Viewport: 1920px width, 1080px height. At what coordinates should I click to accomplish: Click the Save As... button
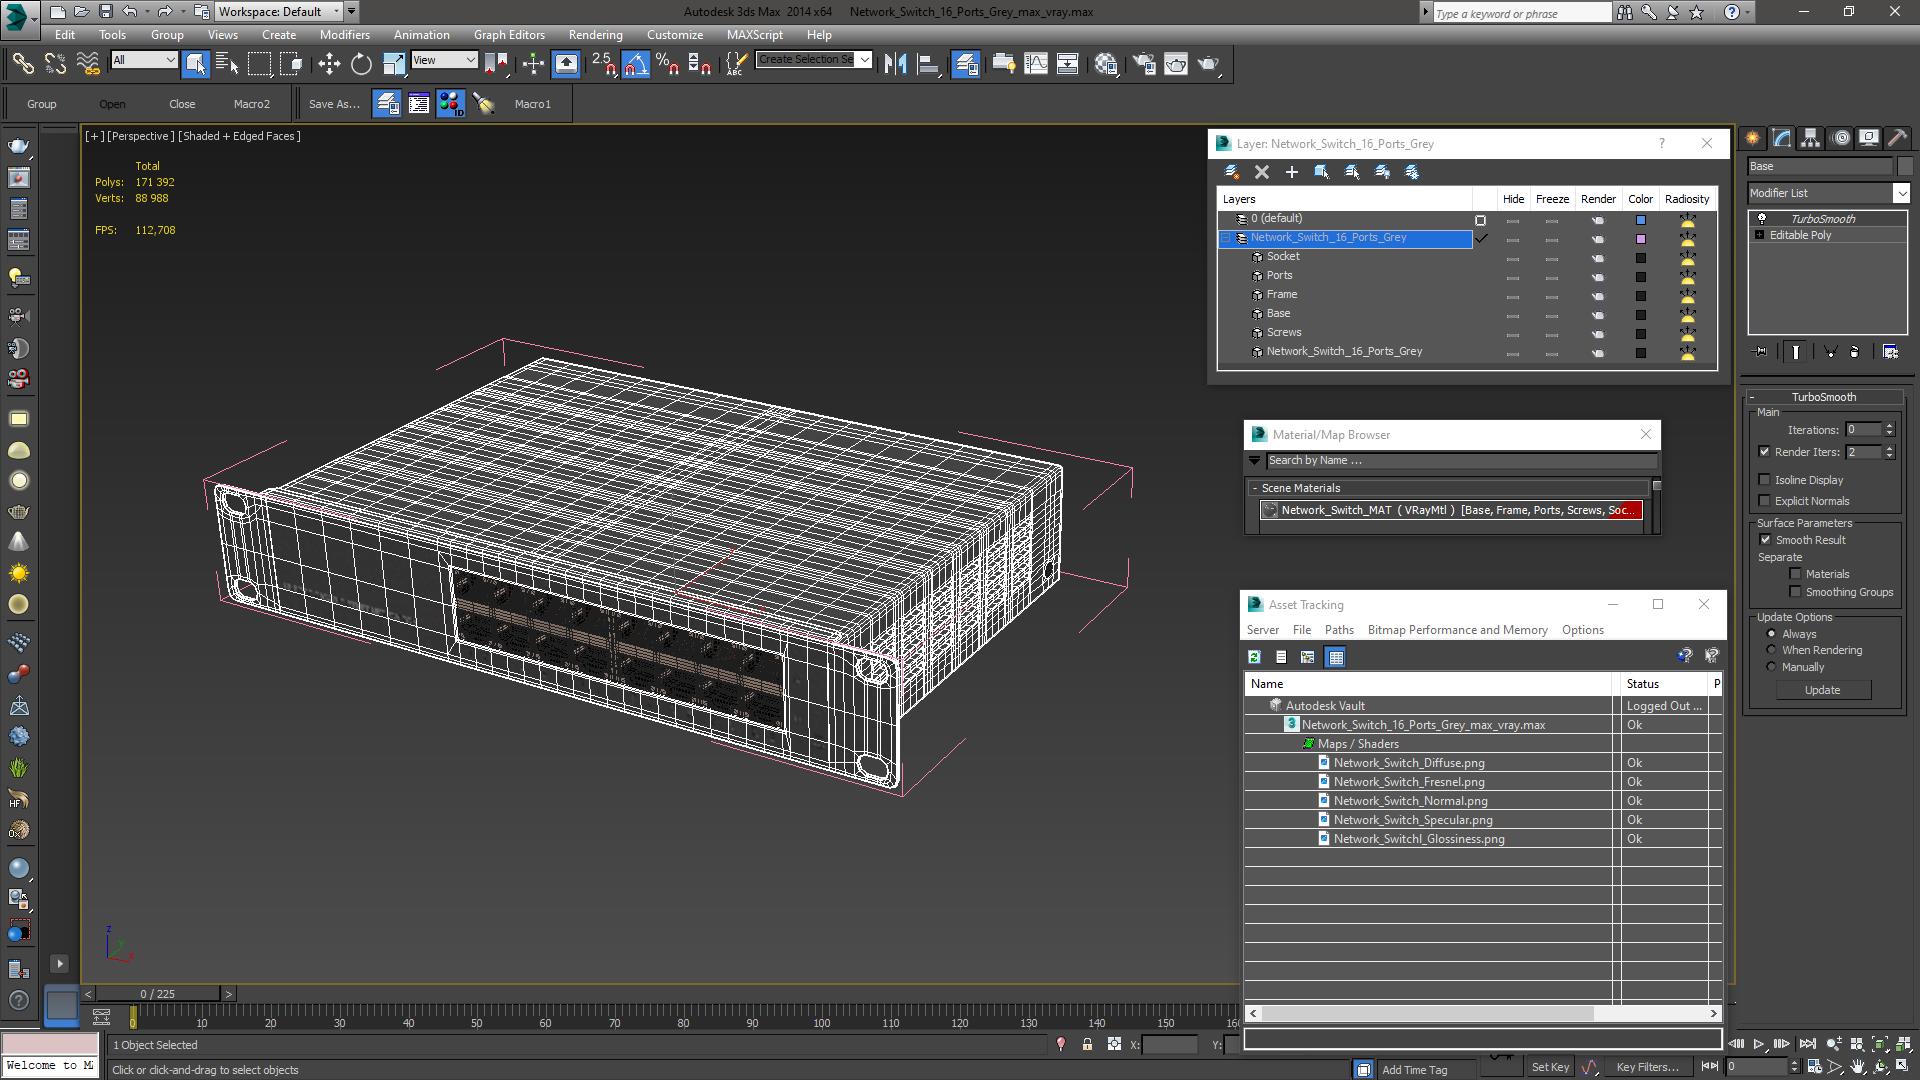334,104
